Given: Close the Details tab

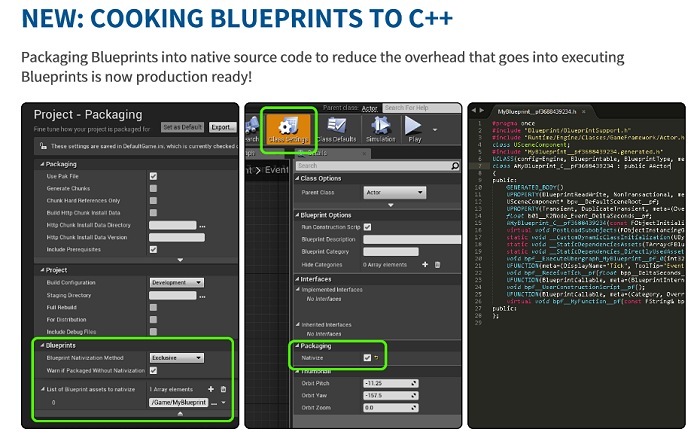Looking at the screenshot, I should tap(364, 153).
